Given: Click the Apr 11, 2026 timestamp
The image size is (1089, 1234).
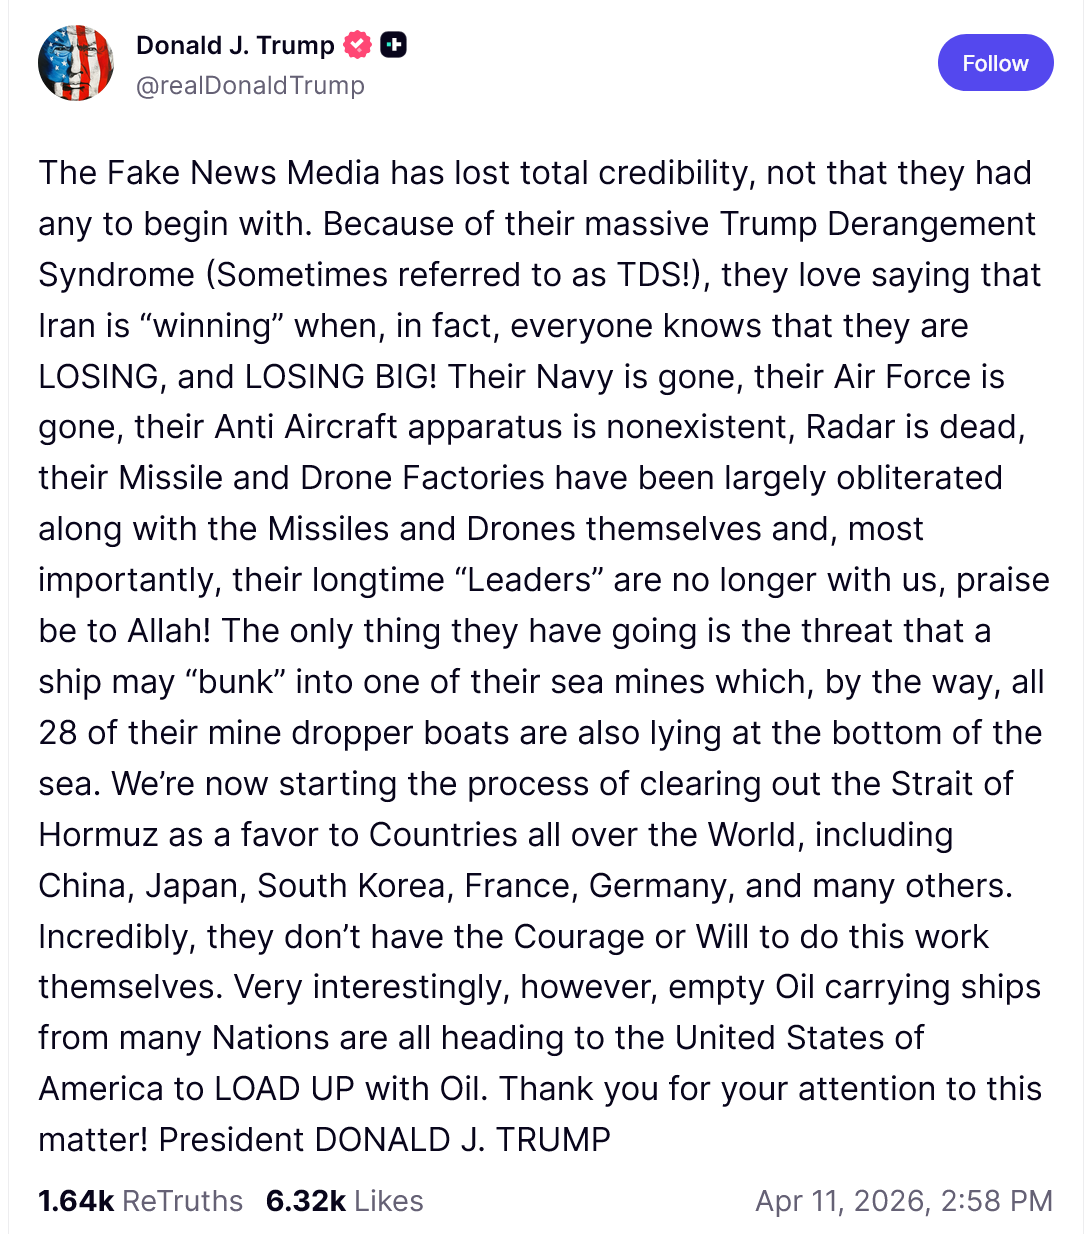Looking at the screenshot, I should (x=903, y=1200).
